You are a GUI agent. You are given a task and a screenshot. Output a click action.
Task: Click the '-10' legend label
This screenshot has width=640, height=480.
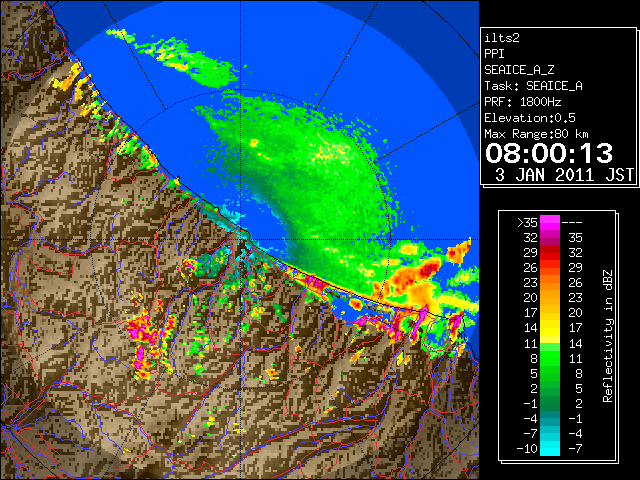tap(527, 449)
